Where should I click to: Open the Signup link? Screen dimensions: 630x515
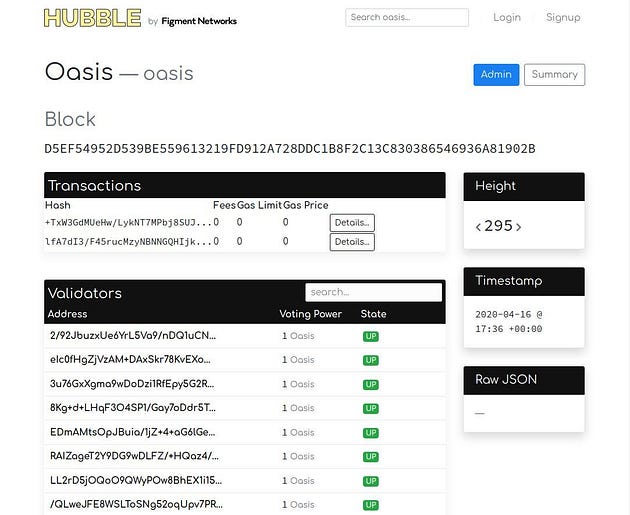pos(563,17)
